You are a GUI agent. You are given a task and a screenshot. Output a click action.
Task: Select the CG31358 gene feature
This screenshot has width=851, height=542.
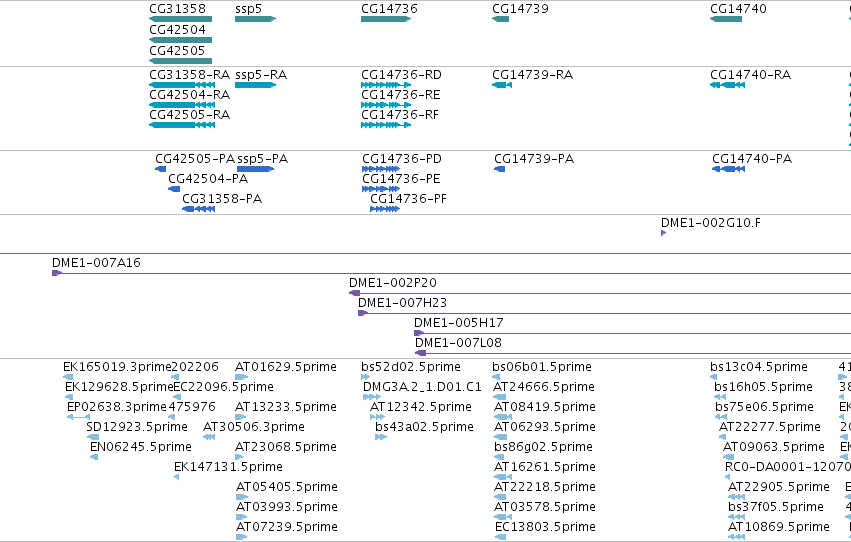pyautogui.click(x=180, y=19)
